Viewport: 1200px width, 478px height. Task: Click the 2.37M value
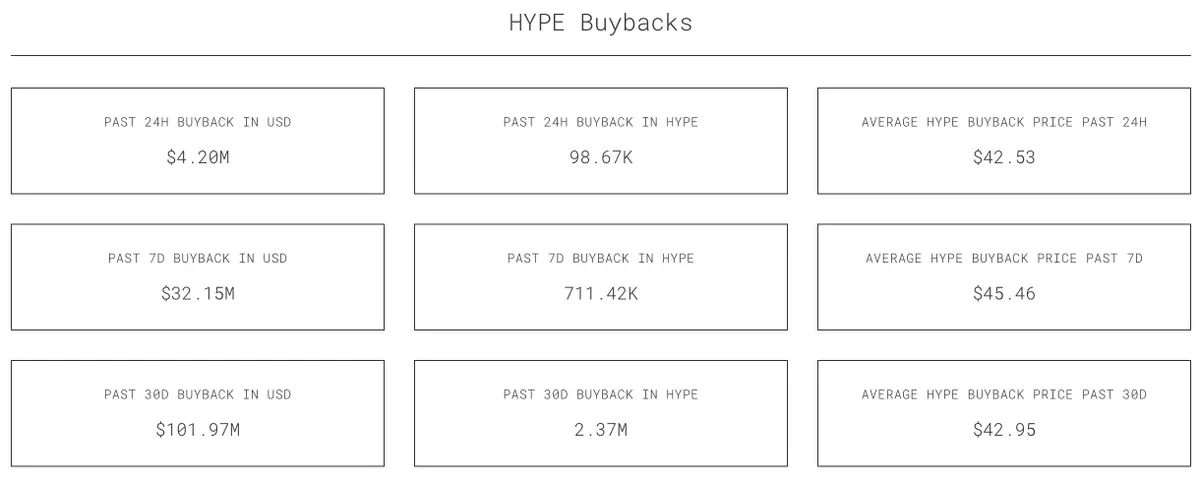click(x=601, y=430)
